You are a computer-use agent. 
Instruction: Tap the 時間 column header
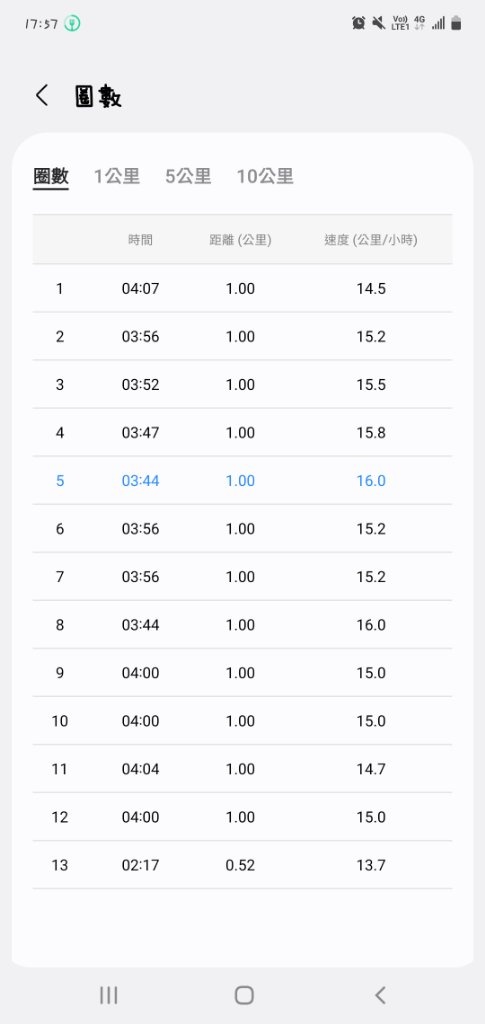[140, 240]
